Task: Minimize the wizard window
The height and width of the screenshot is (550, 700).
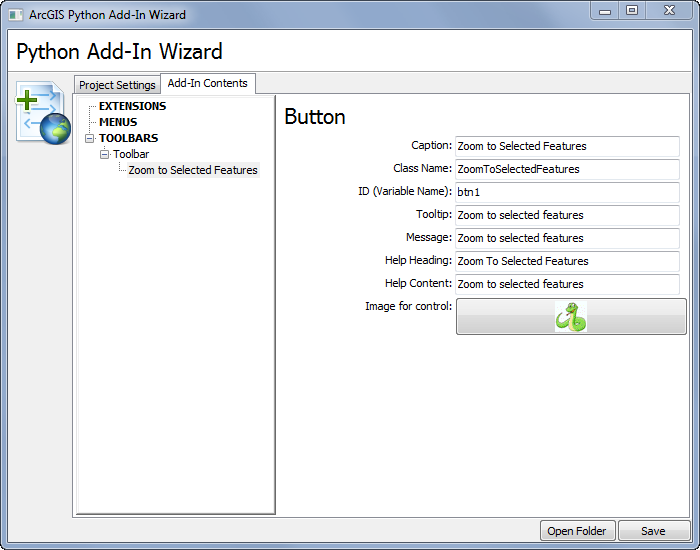Action: point(605,11)
